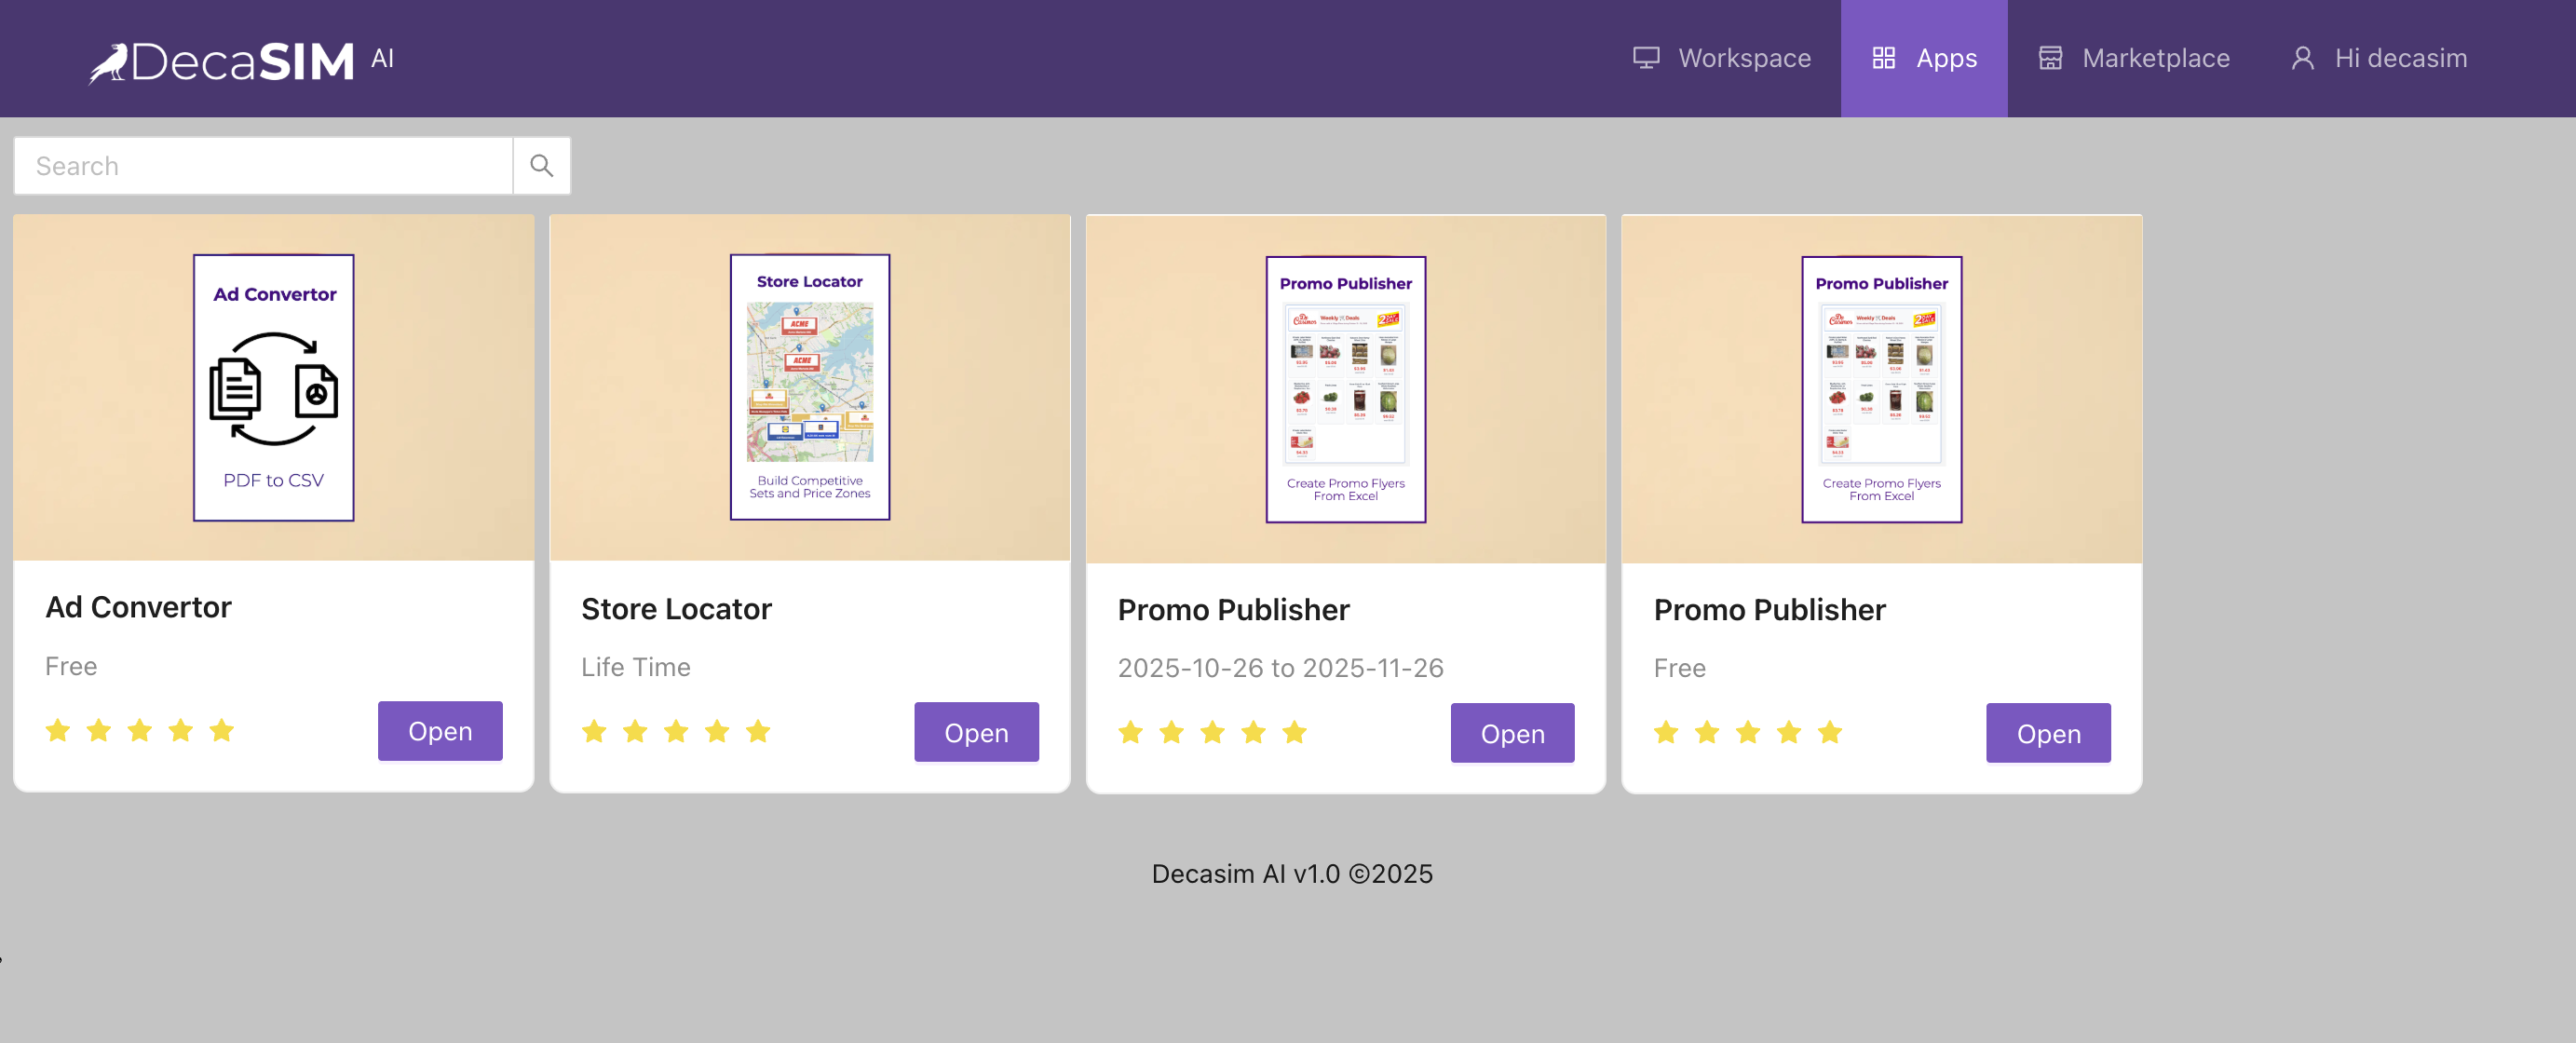The height and width of the screenshot is (1043, 2576).
Task: Click the Apps grid icon
Action: pos(1883,58)
